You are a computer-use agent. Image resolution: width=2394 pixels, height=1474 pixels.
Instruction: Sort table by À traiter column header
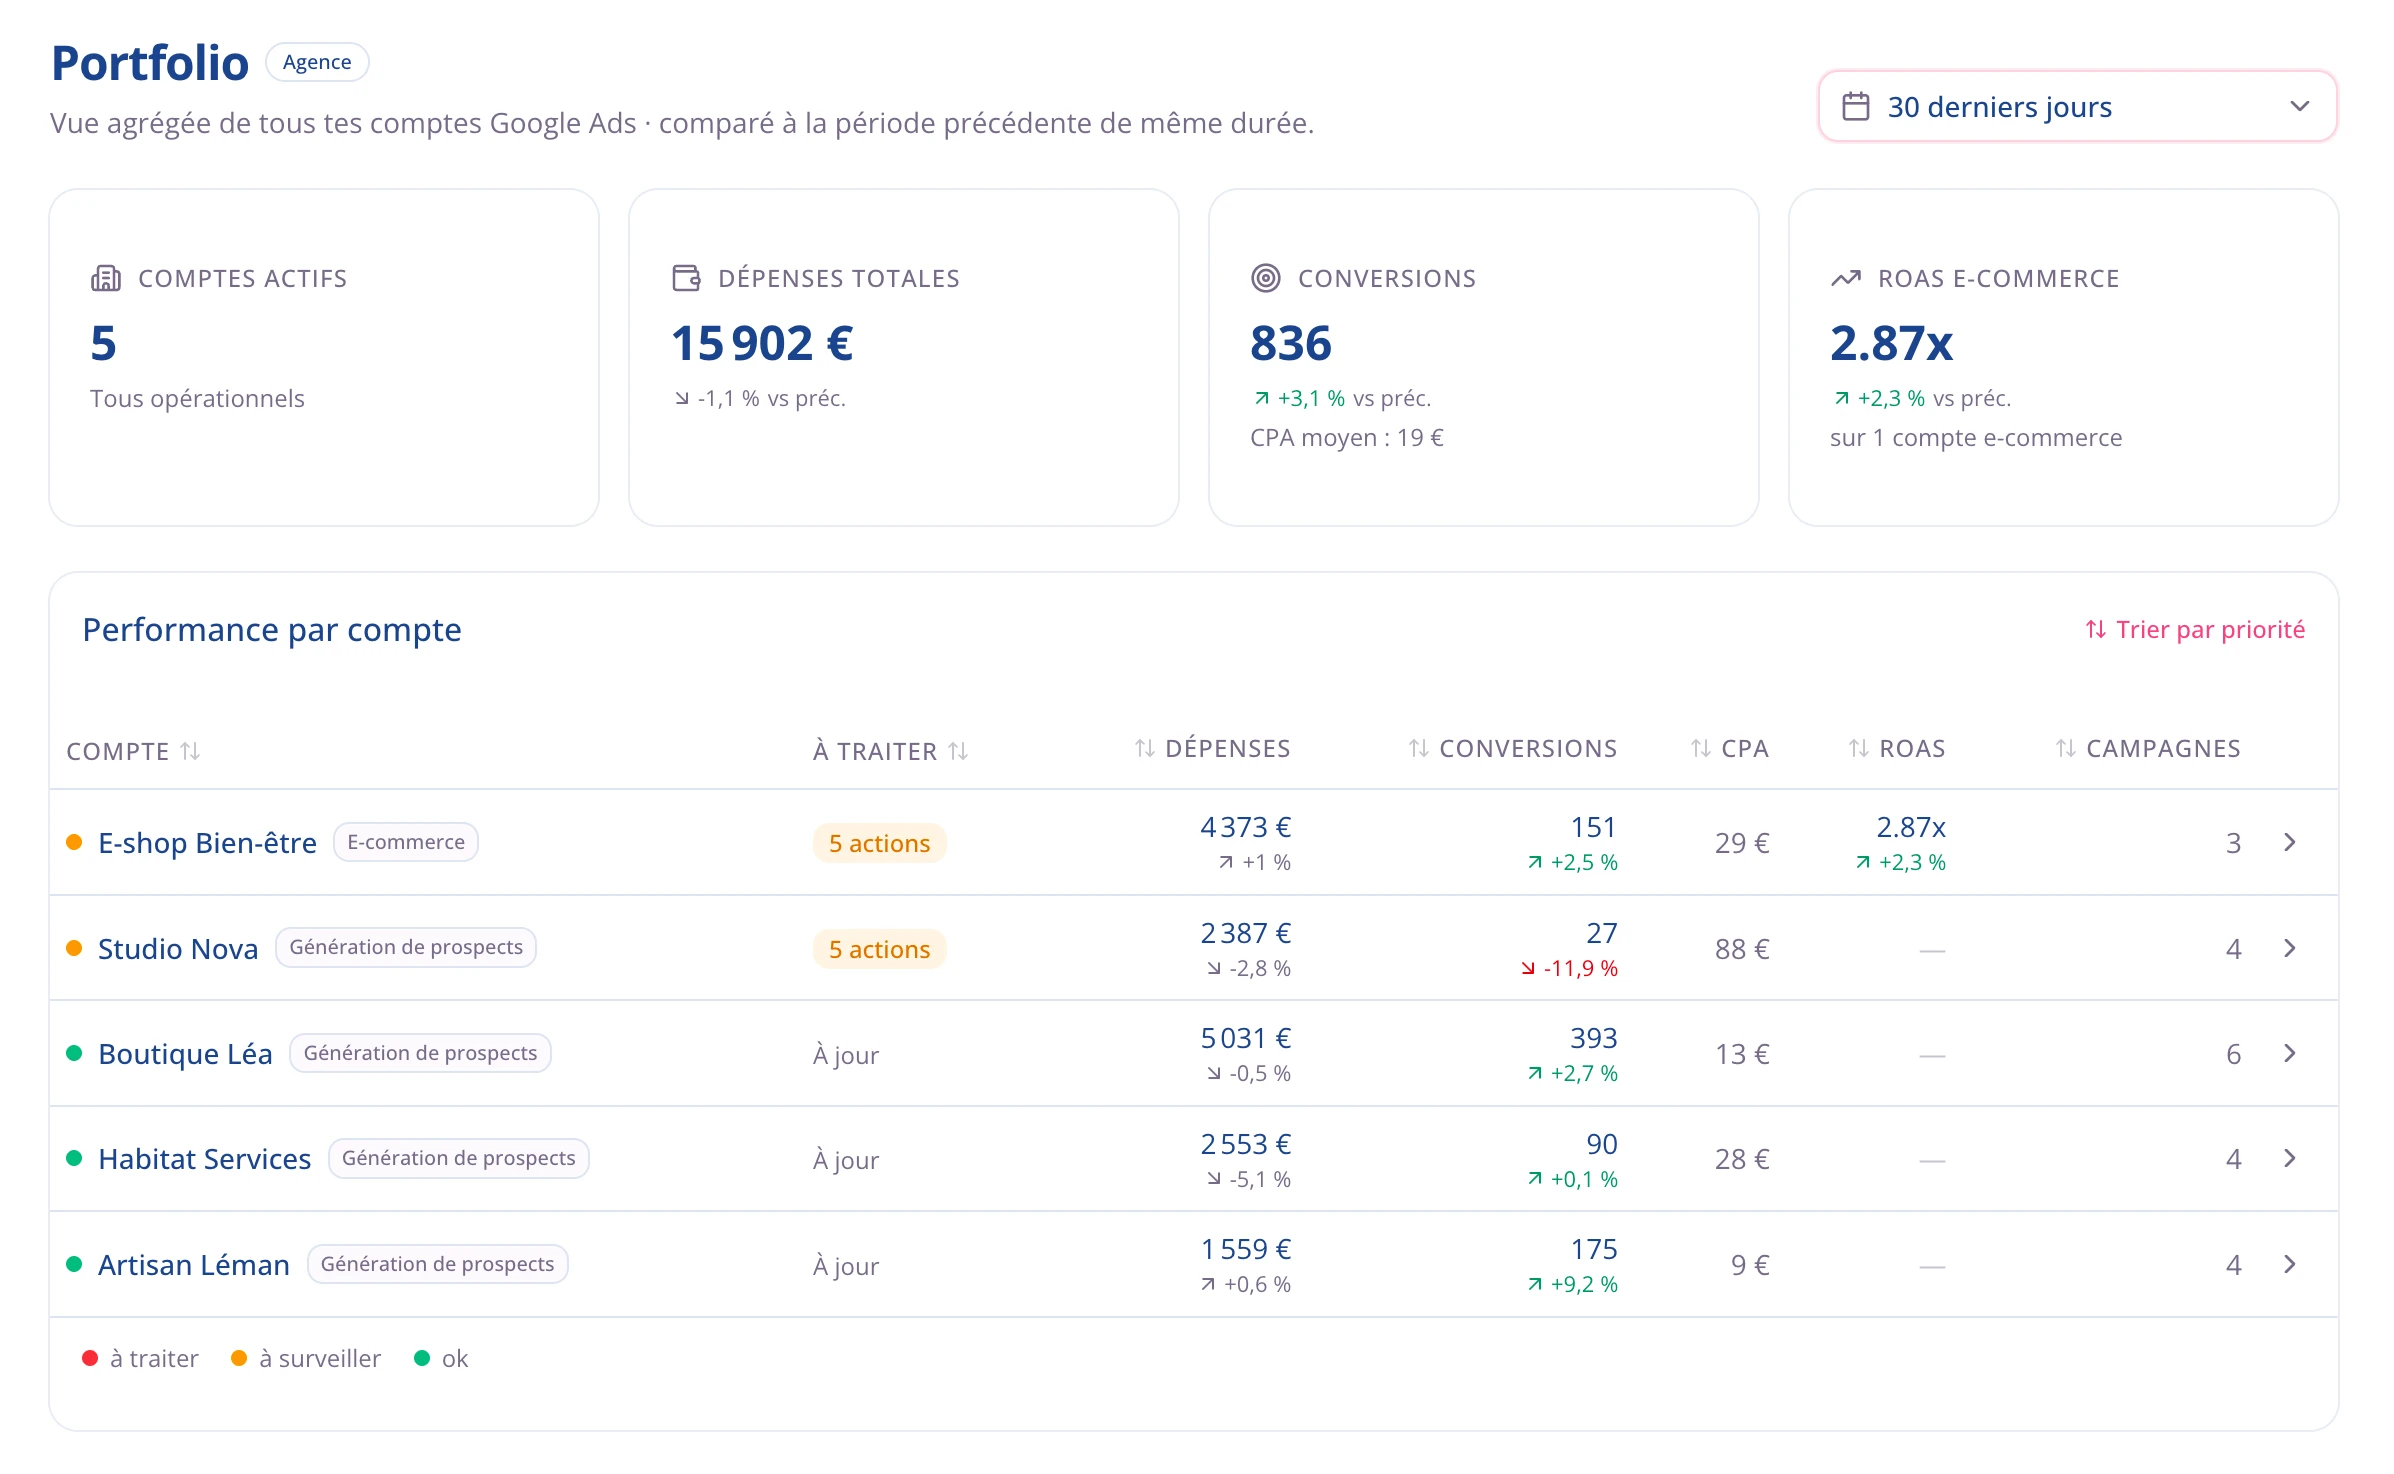[x=890, y=751]
